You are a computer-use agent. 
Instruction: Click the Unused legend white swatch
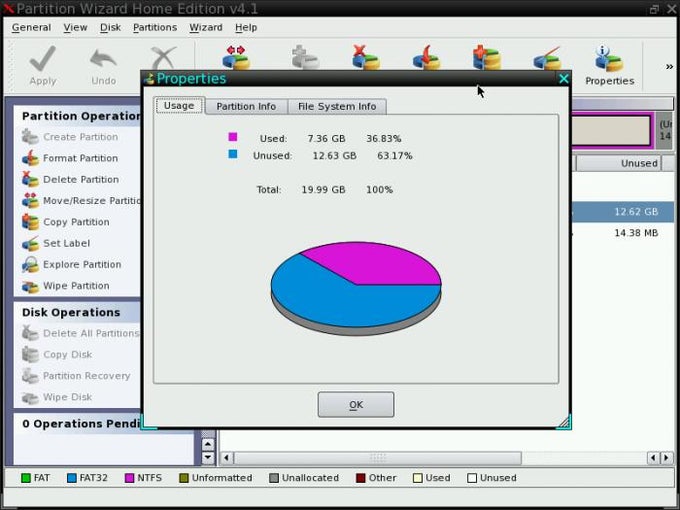472,478
